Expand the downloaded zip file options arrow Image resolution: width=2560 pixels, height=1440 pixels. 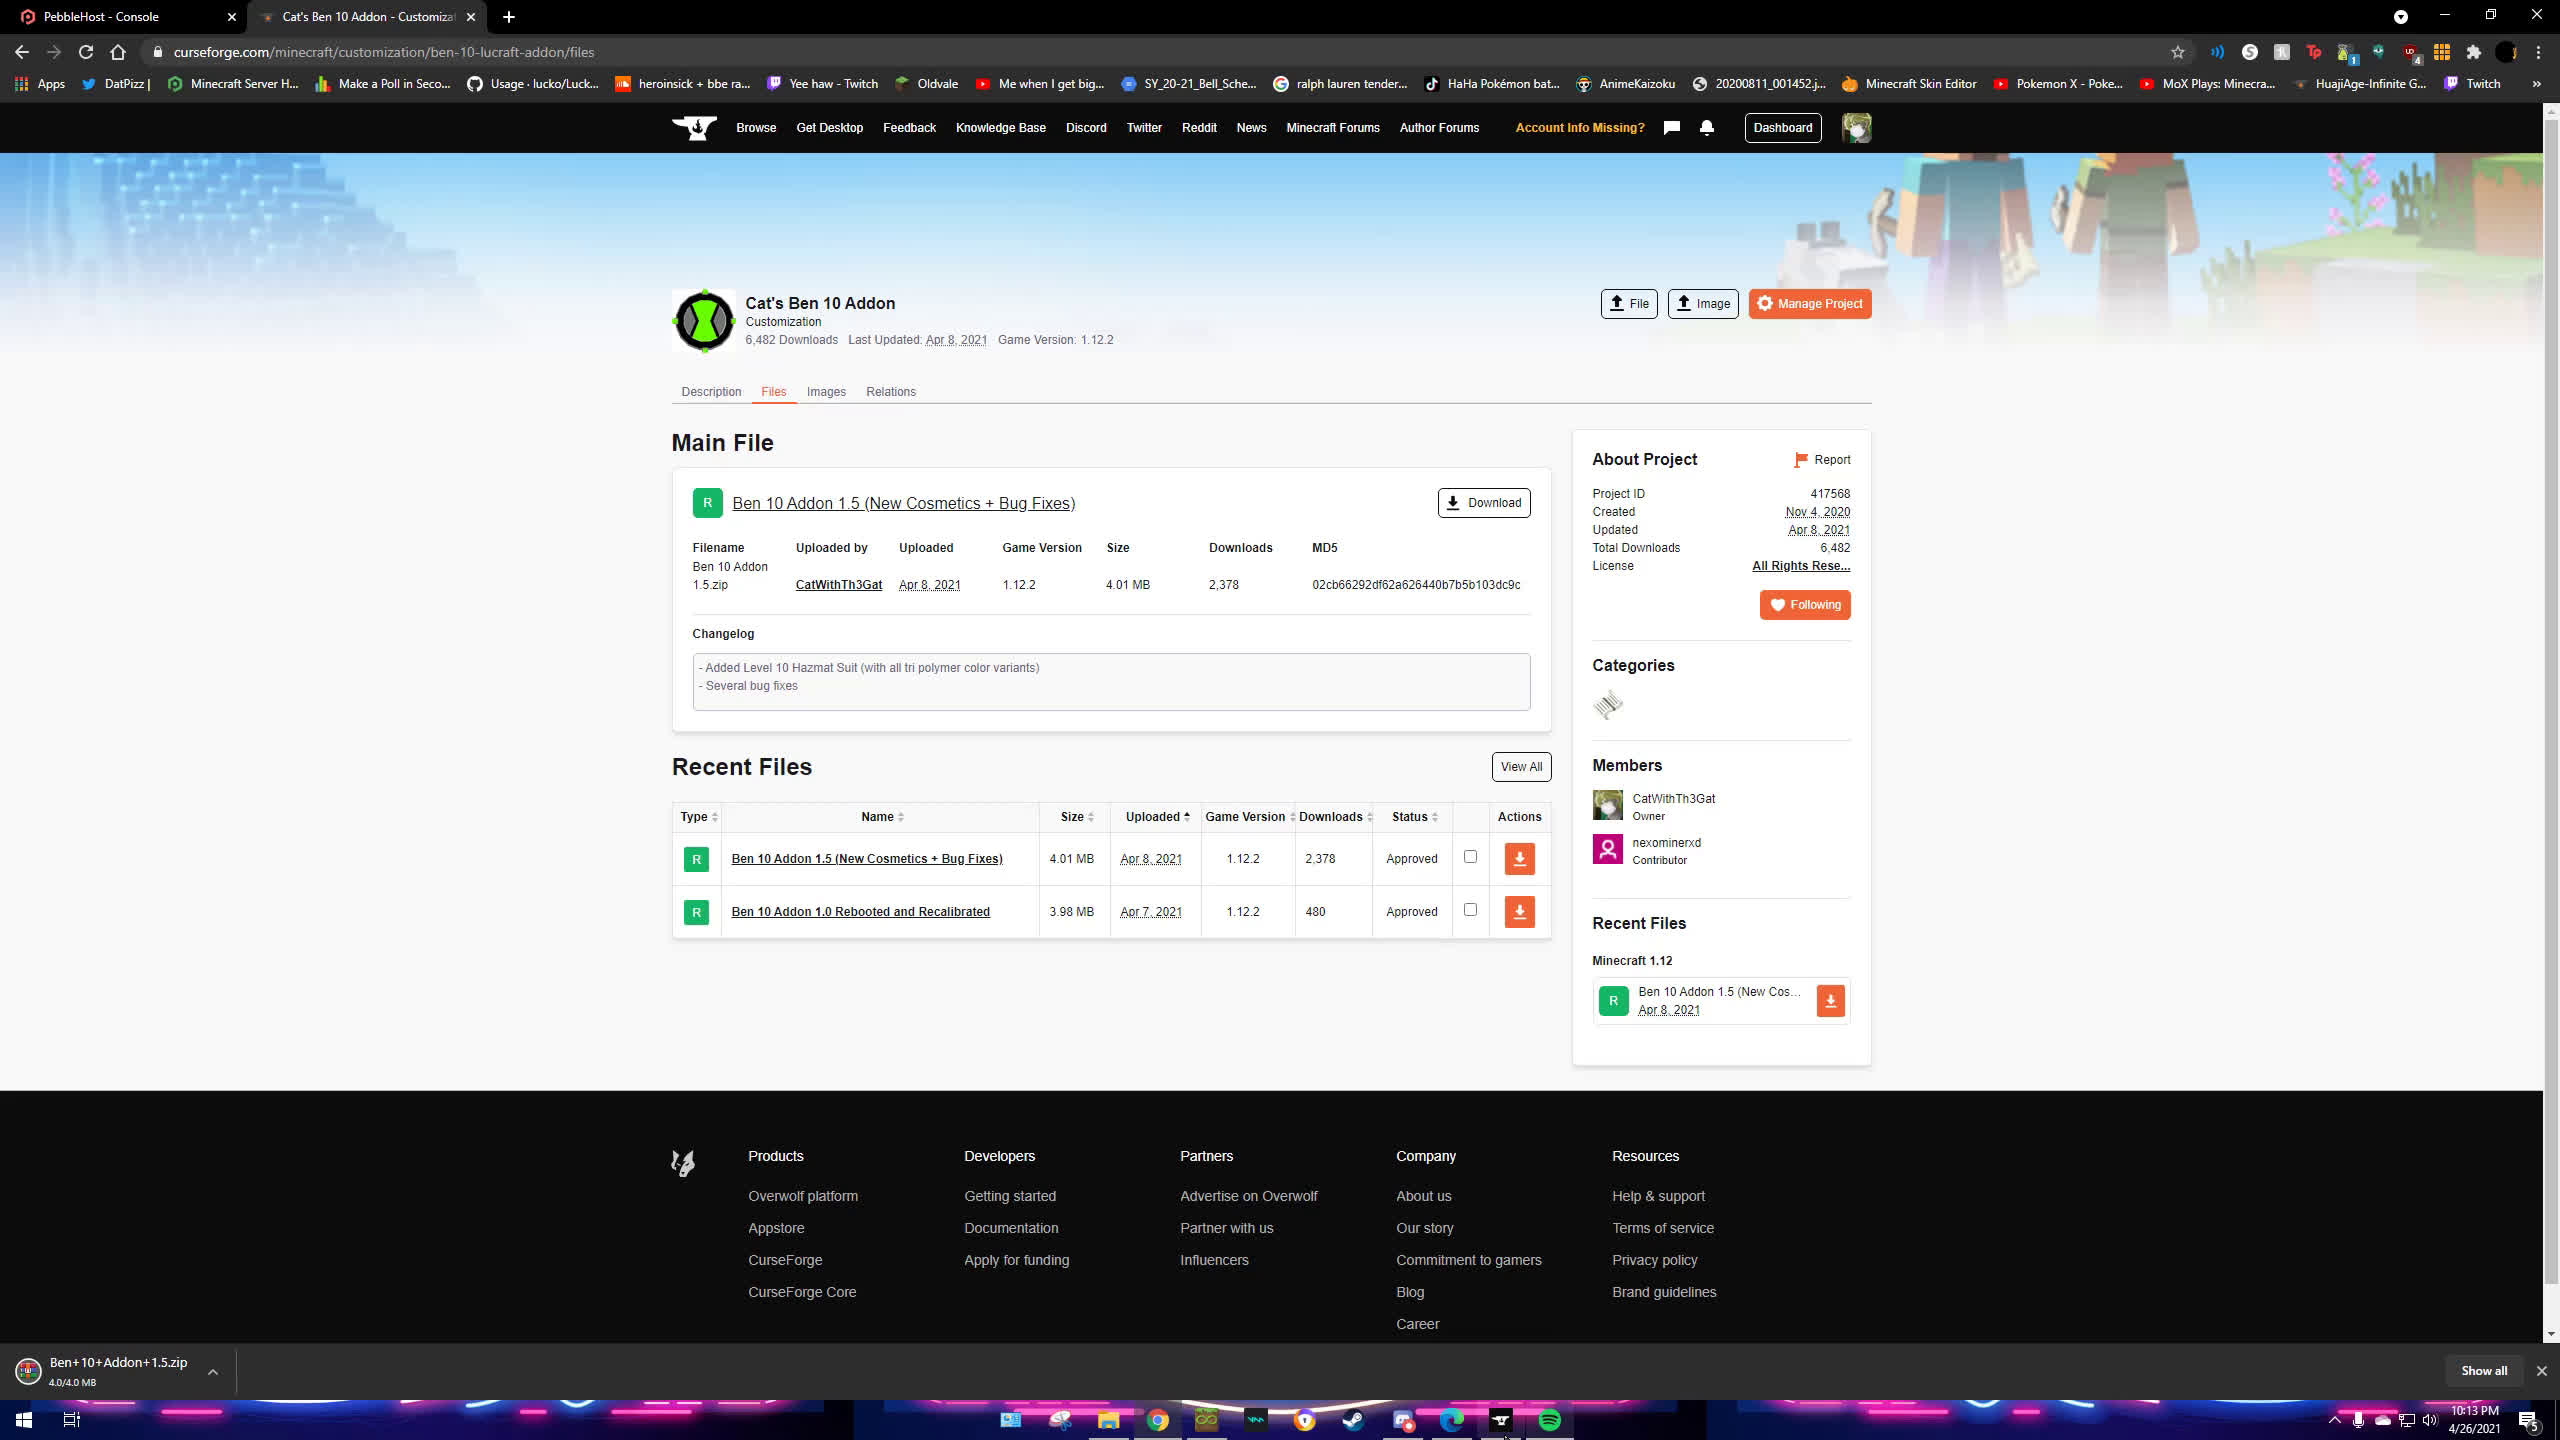coord(213,1372)
